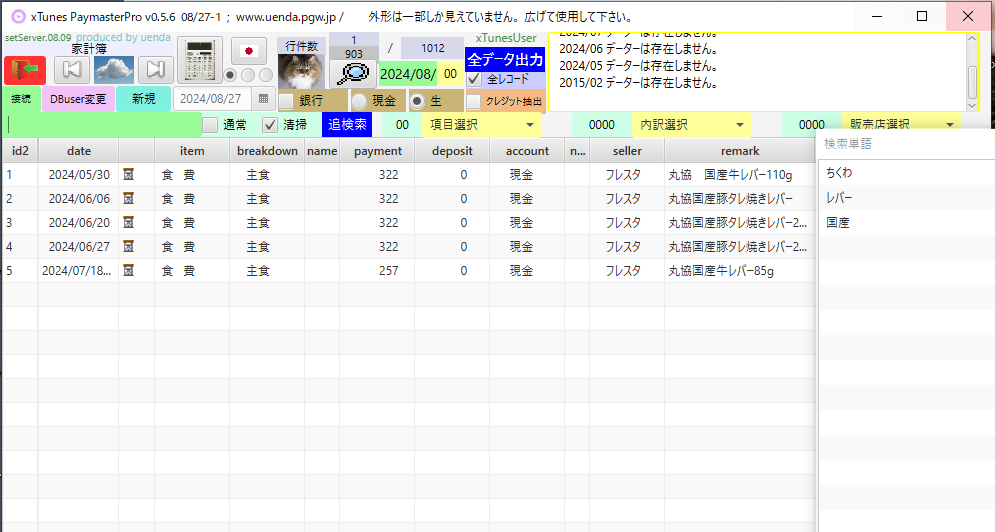Click the cloud image icon
995x532 pixels.
click(114, 69)
